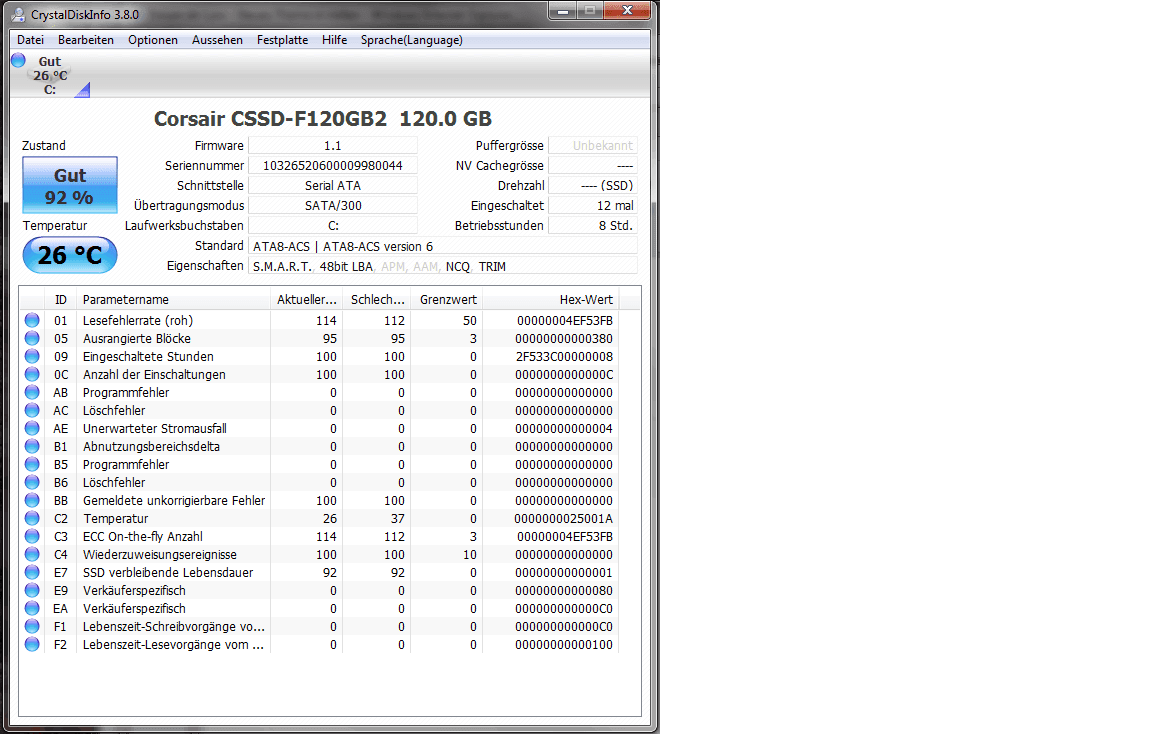Sort by the Grenzwert column header

point(447,299)
